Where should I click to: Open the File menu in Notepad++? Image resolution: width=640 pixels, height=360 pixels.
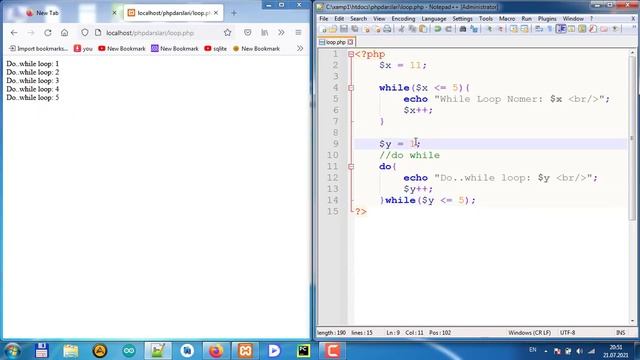click(x=324, y=19)
